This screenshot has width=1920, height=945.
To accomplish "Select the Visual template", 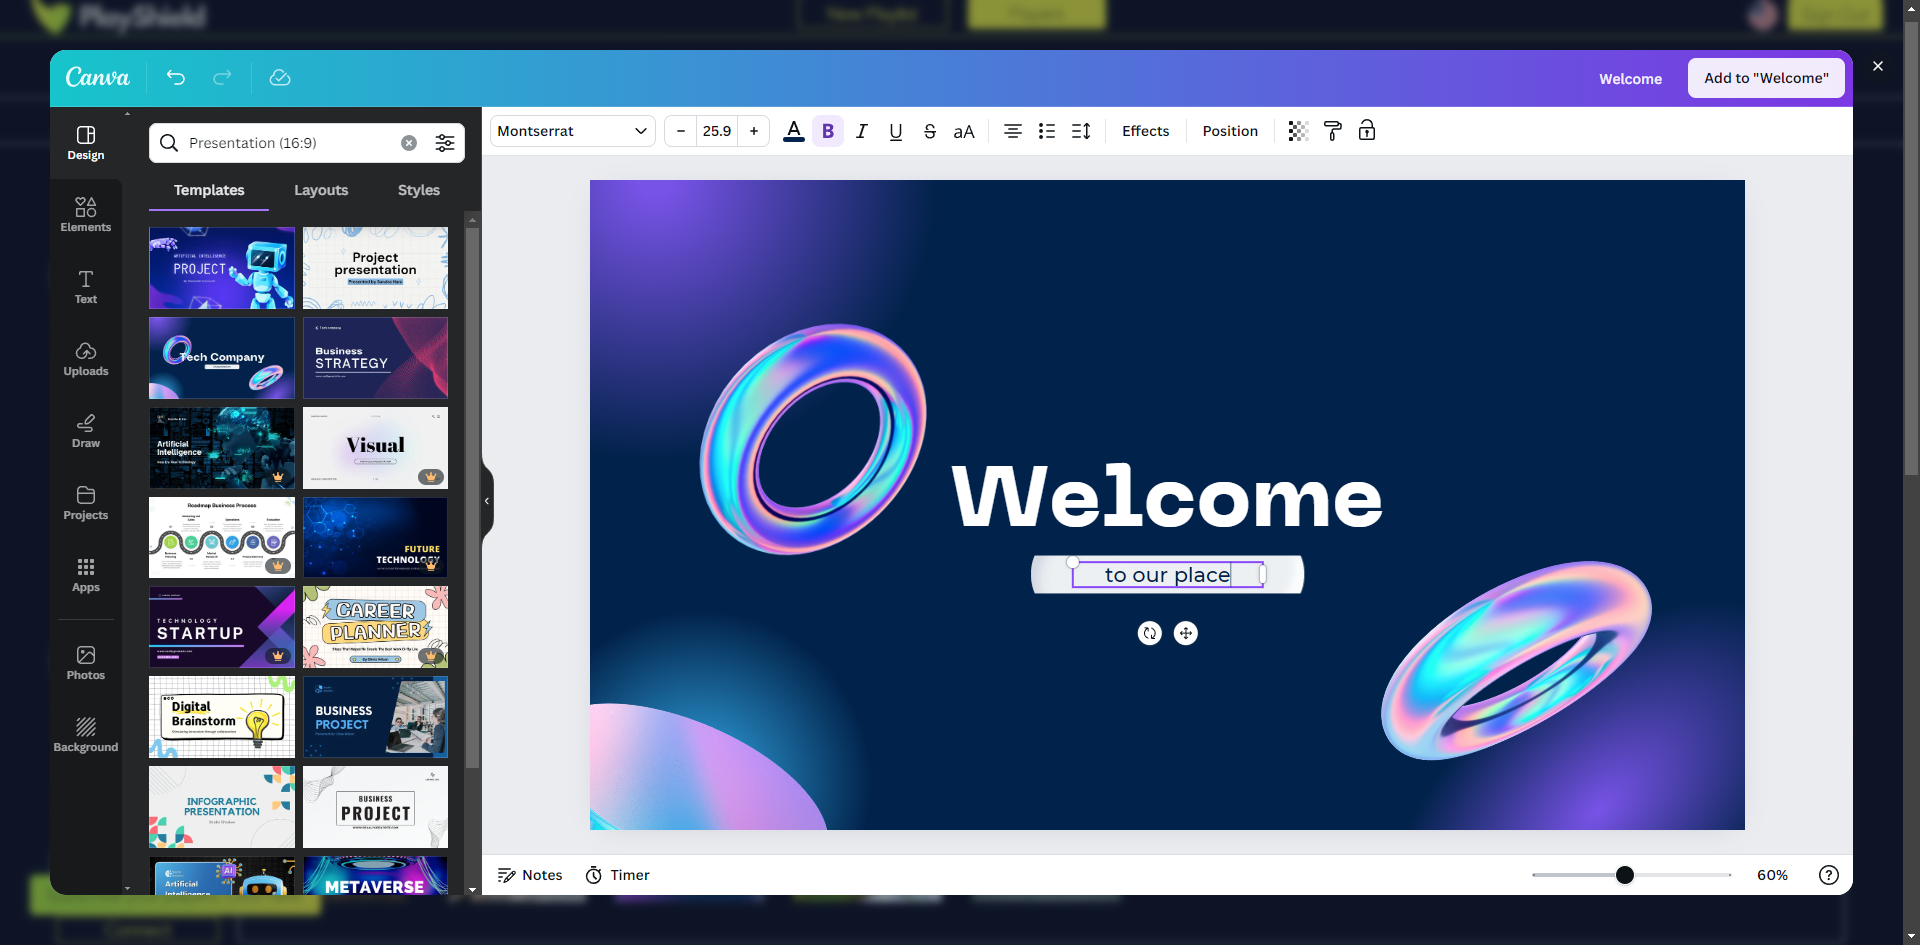I will click(x=376, y=448).
